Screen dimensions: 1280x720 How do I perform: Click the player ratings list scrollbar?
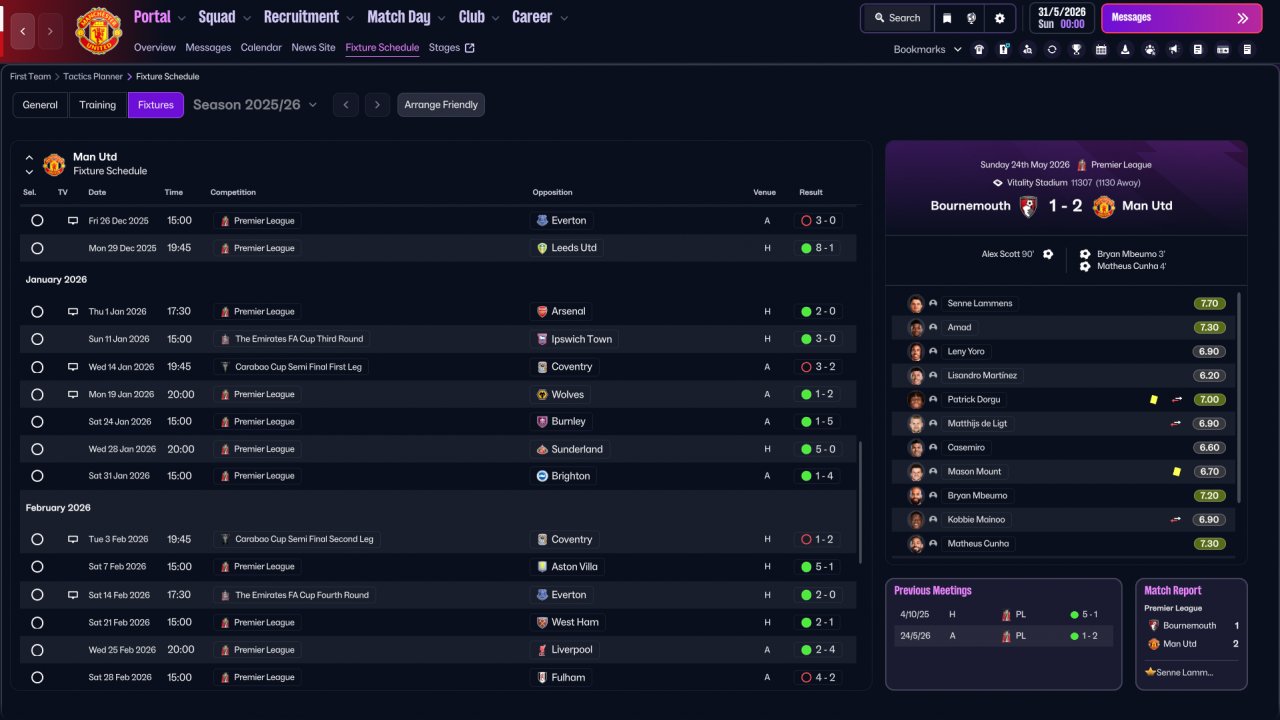point(1239,398)
